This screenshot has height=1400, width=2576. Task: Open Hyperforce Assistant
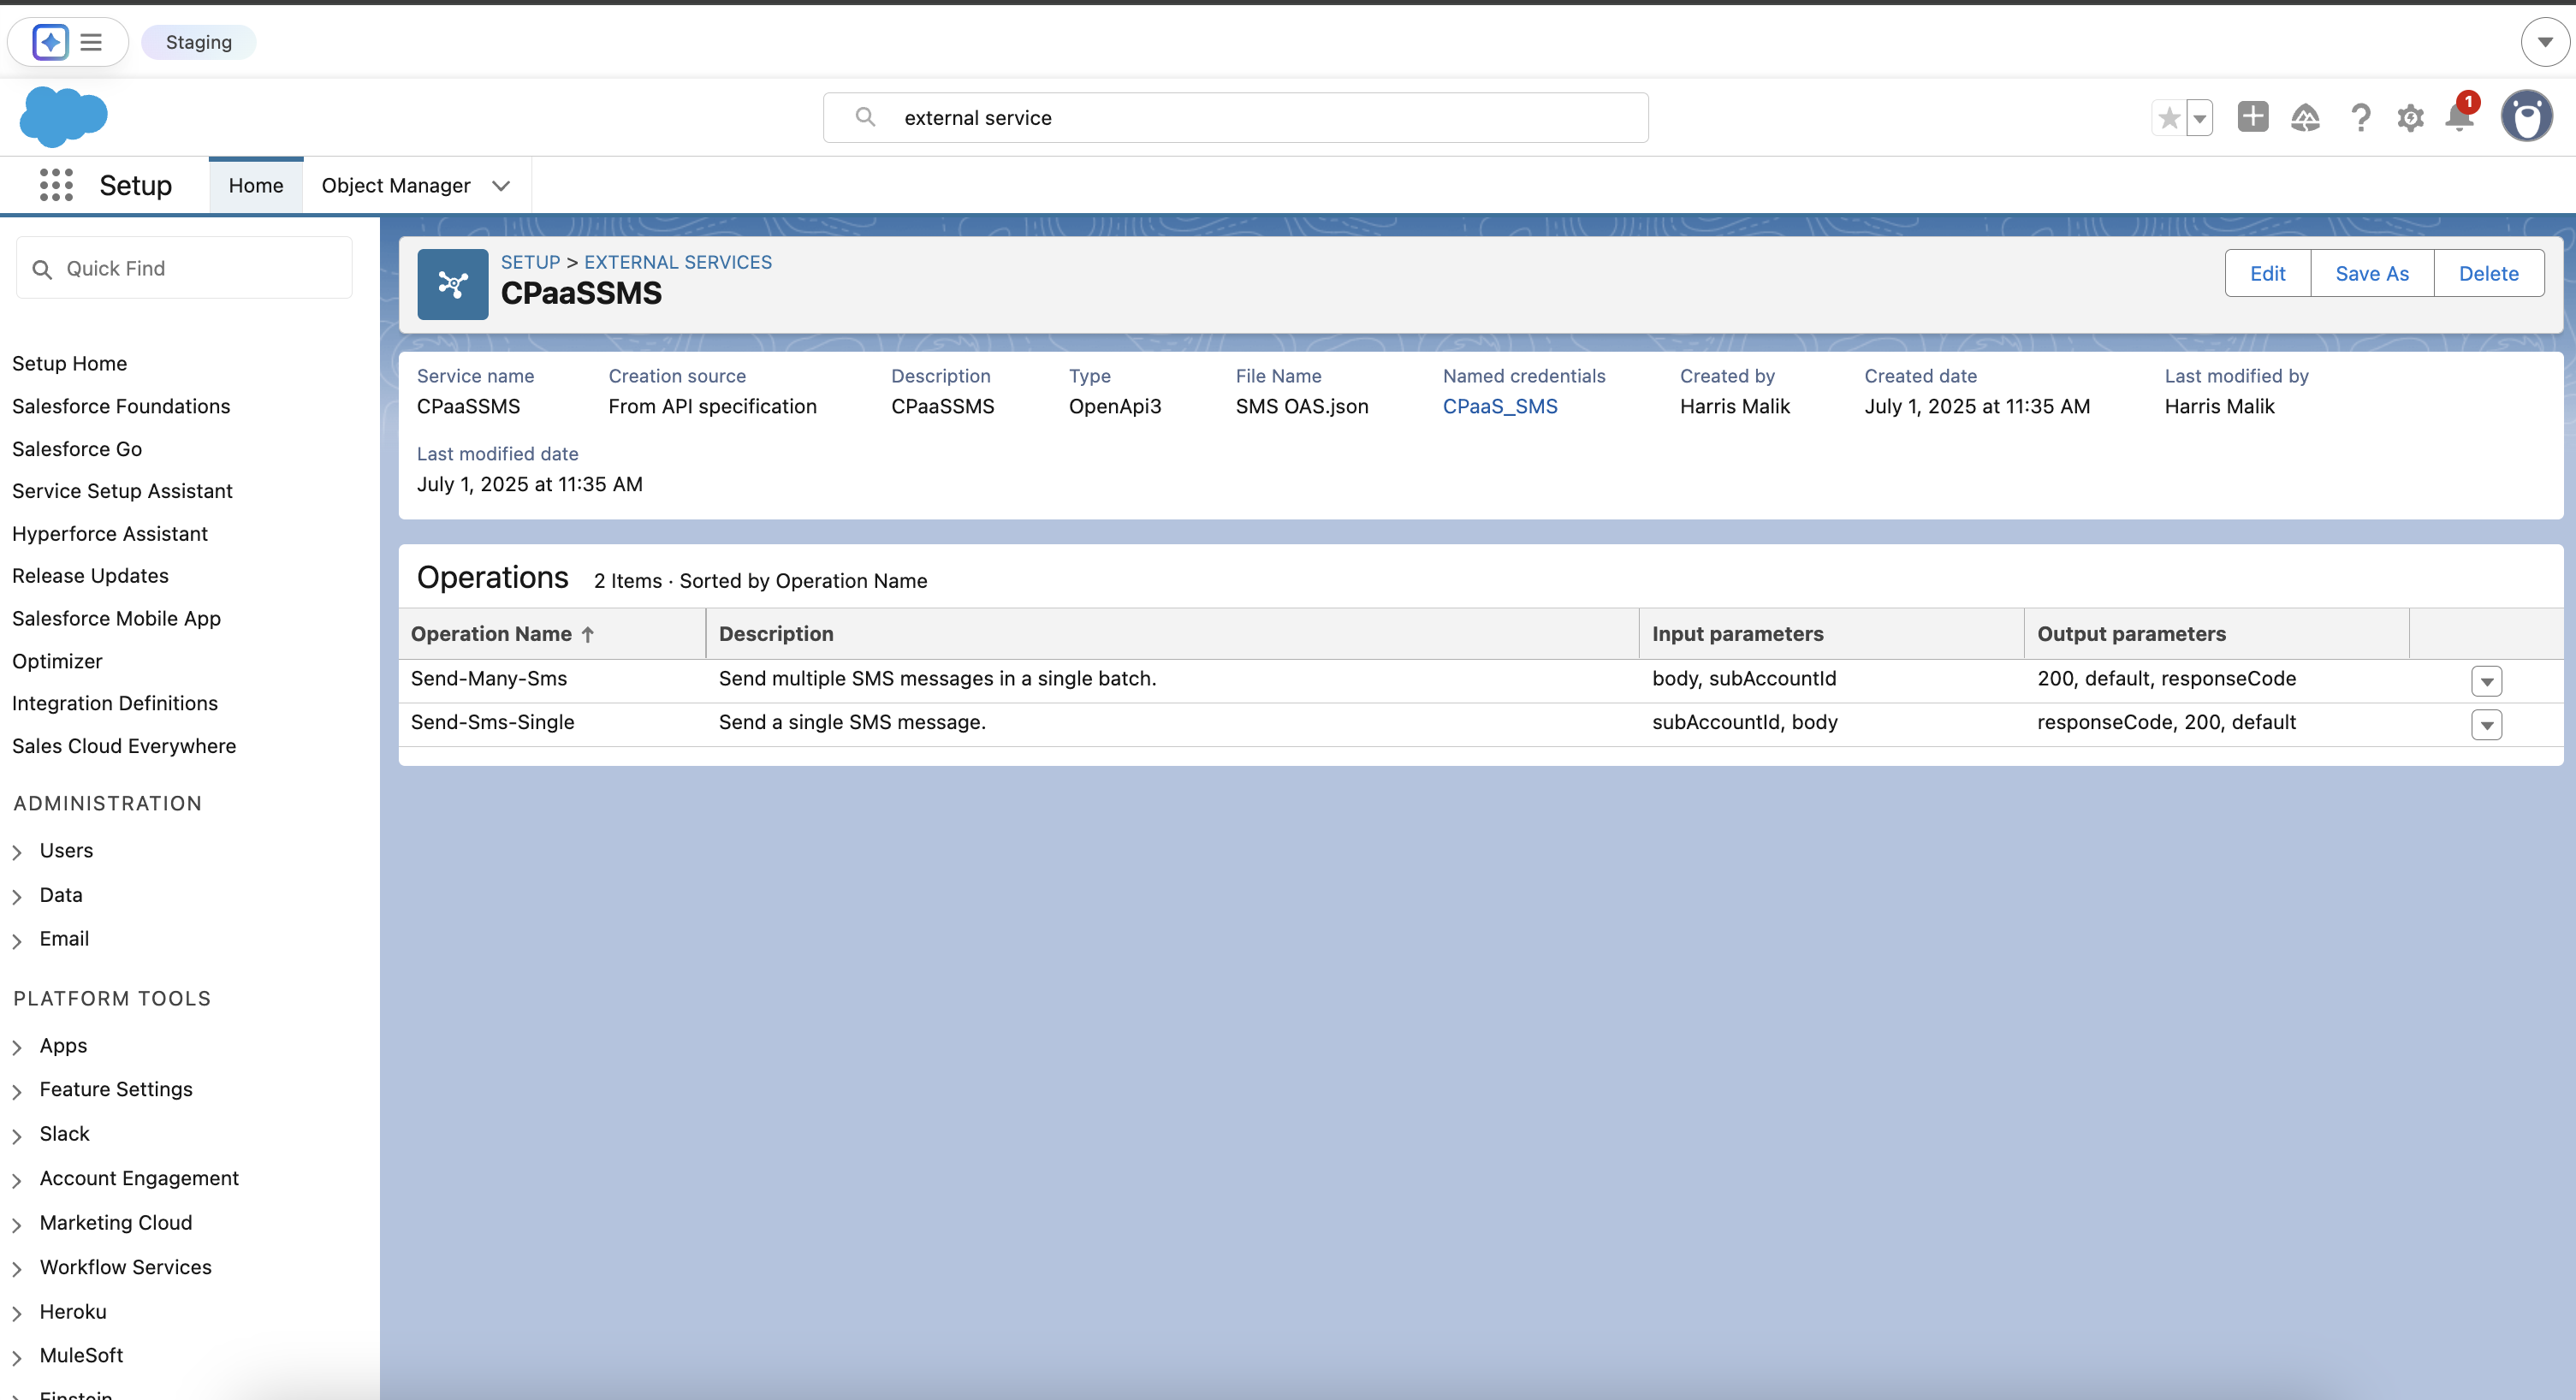point(110,534)
